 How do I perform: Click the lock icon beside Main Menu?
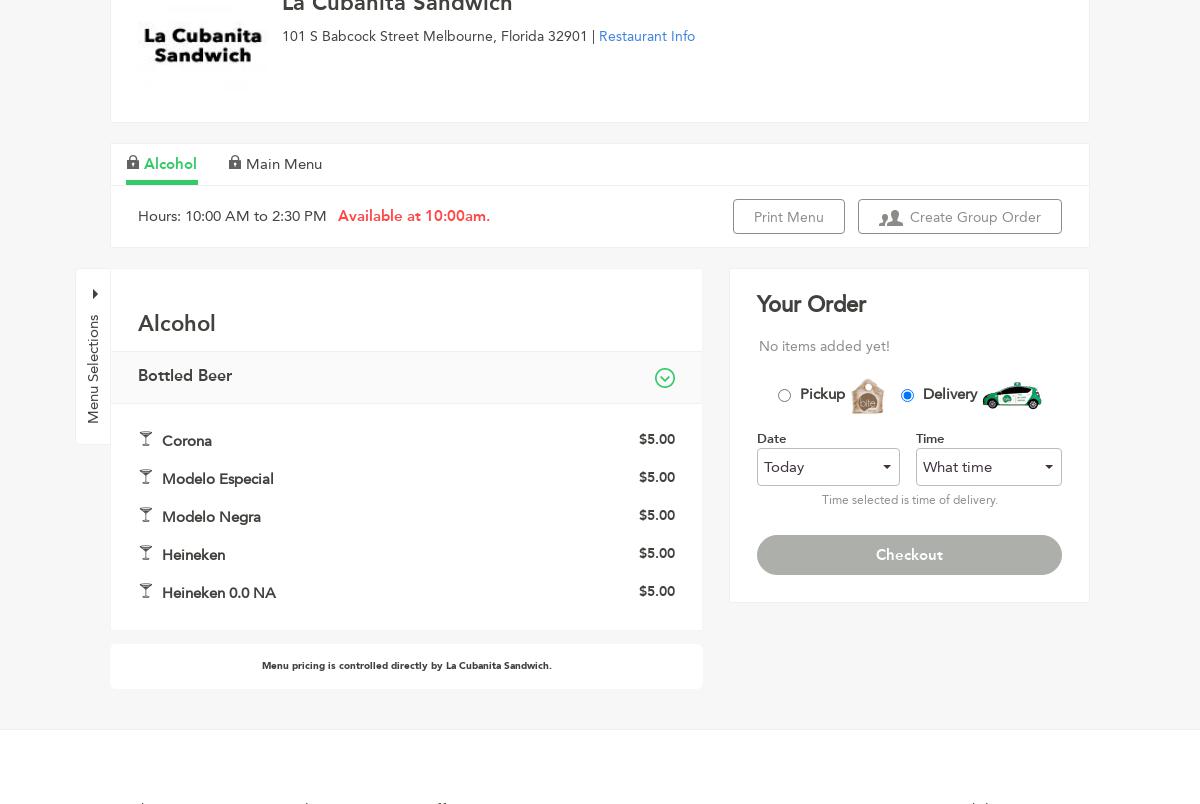tap(235, 162)
